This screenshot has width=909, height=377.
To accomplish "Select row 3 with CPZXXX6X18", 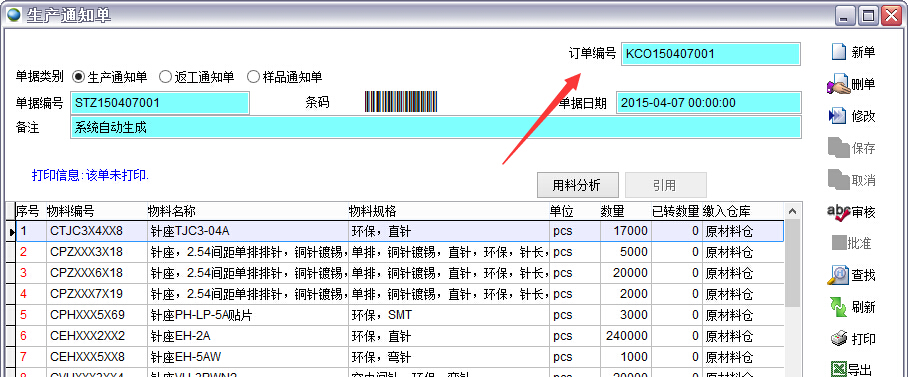I will pos(399,273).
